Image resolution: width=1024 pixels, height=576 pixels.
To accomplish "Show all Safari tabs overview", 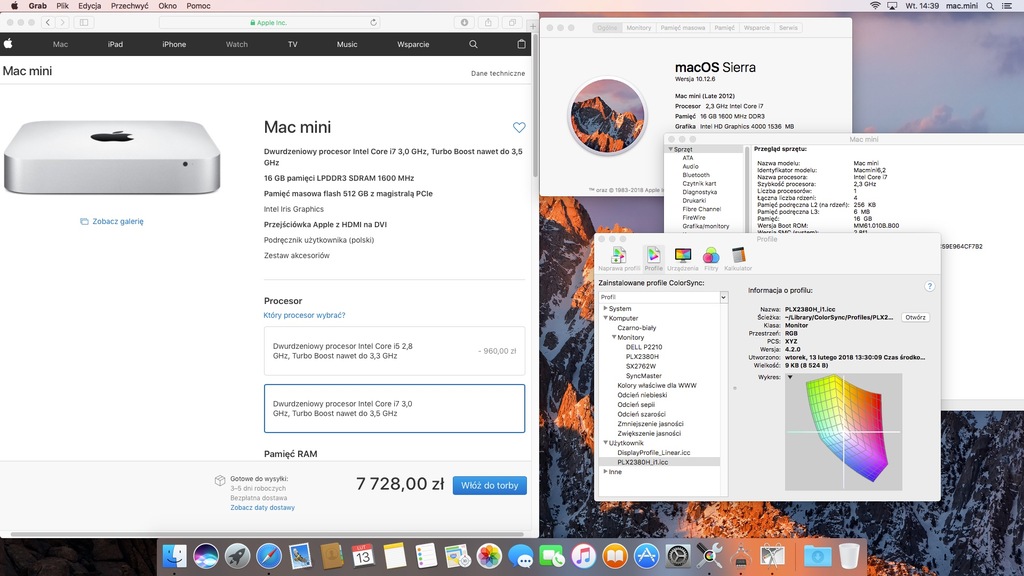I will click(513, 22).
